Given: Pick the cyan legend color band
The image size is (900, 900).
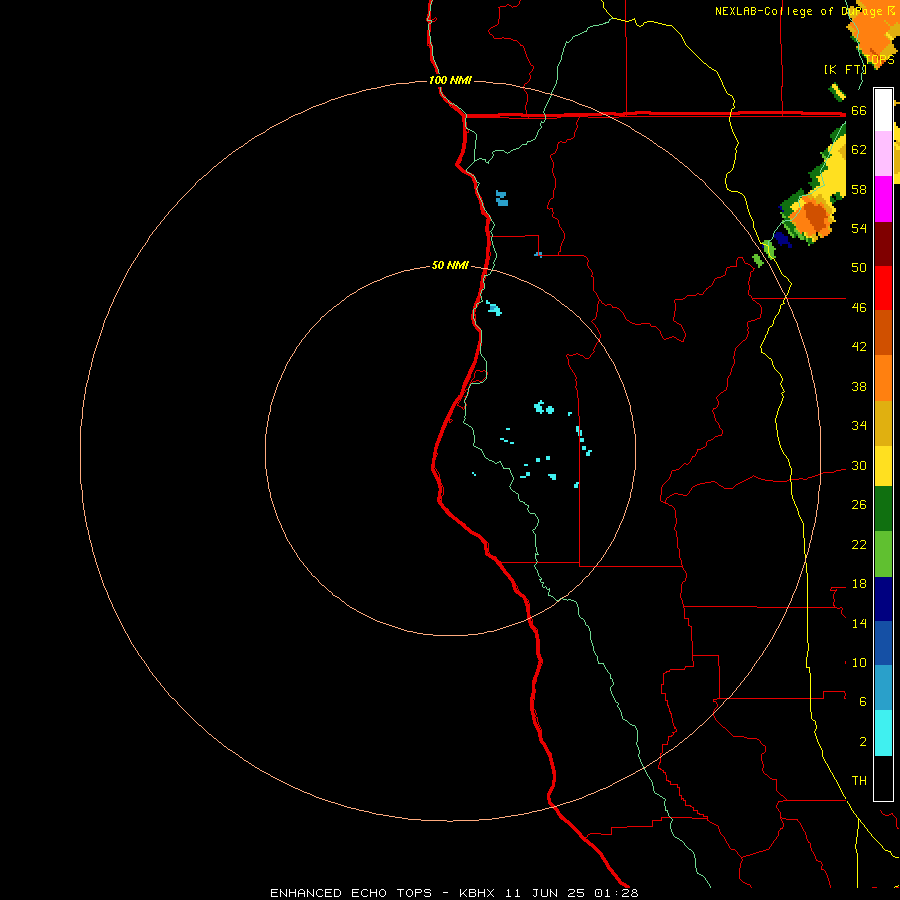Looking at the screenshot, I should click(x=883, y=733).
